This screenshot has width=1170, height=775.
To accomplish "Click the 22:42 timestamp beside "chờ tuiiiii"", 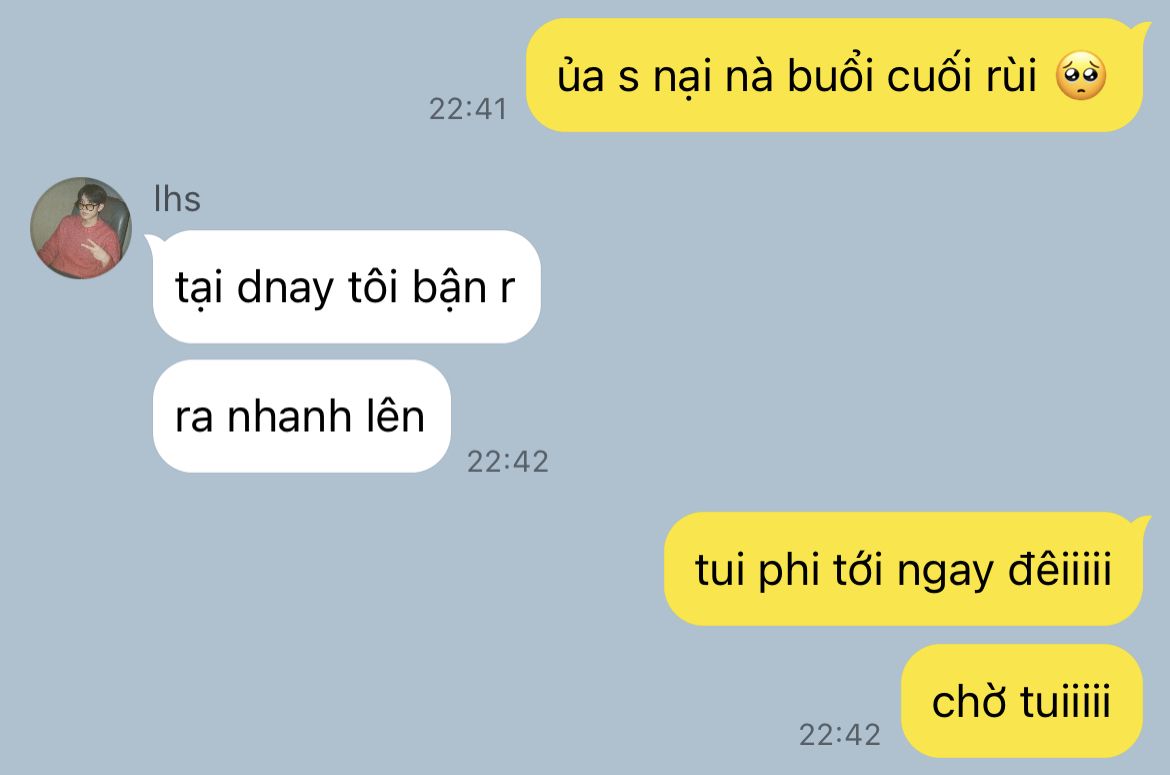I will click(839, 735).
